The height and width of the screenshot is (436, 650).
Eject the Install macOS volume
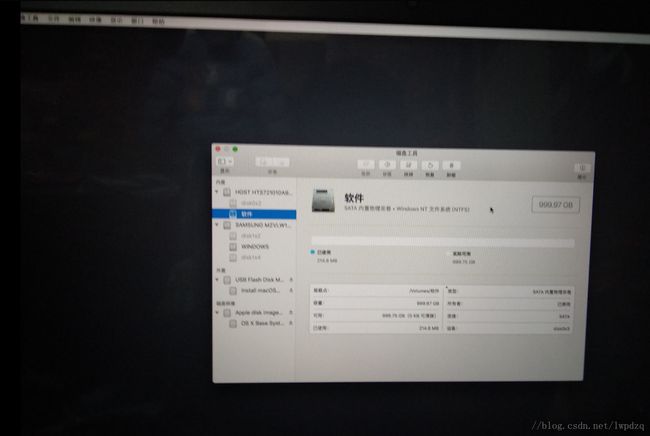pyautogui.click(x=291, y=291)
